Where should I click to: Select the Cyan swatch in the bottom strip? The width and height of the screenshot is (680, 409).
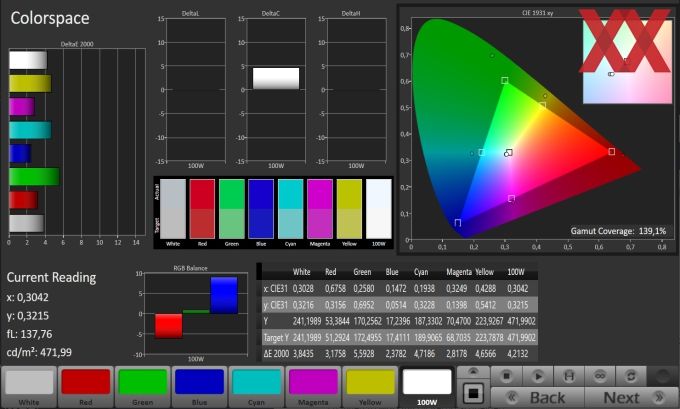pos(256,386)
